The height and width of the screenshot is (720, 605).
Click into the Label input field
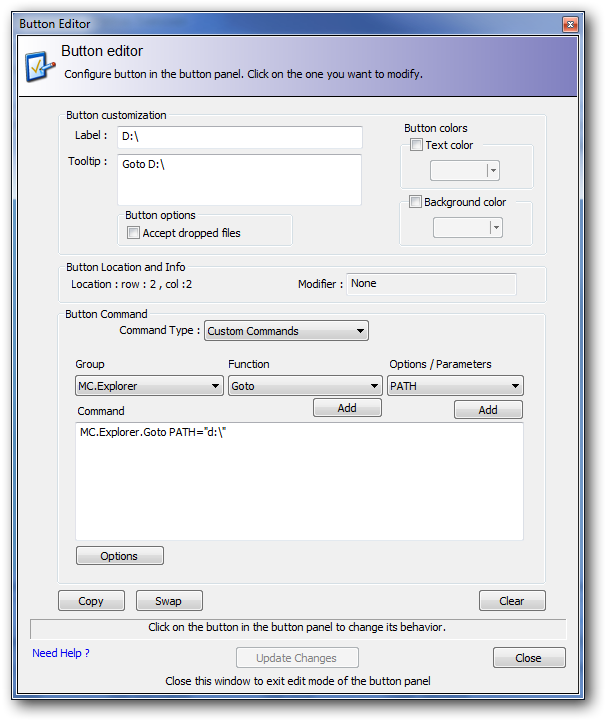coord(240,137)
